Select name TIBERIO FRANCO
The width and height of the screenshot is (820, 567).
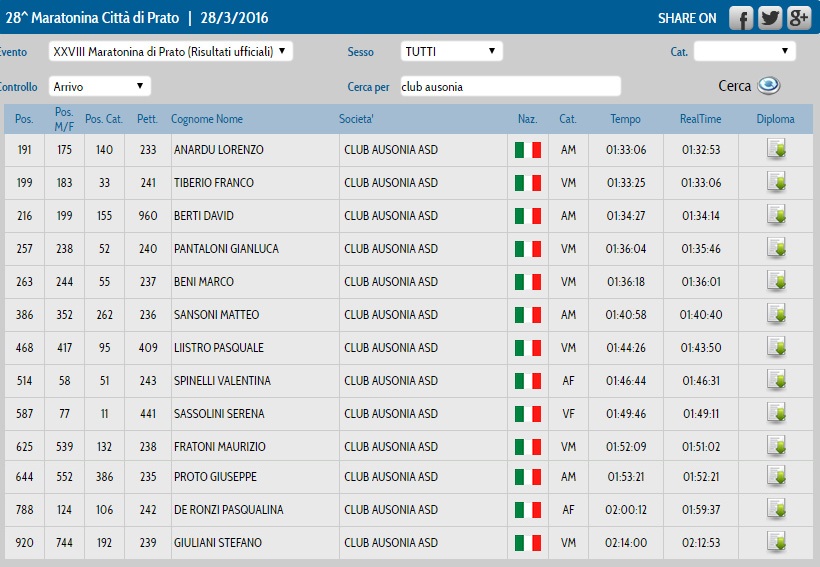click(x=214, y=183)
